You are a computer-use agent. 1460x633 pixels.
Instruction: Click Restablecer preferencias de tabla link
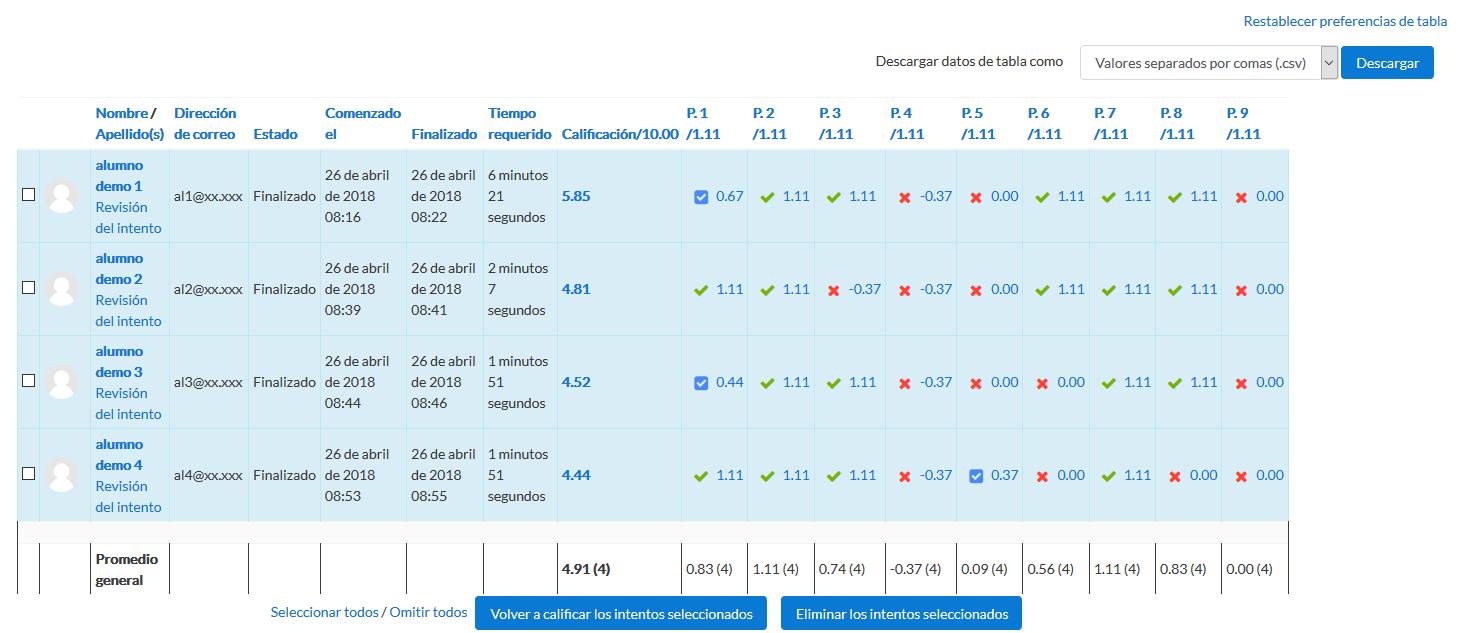1345,21
